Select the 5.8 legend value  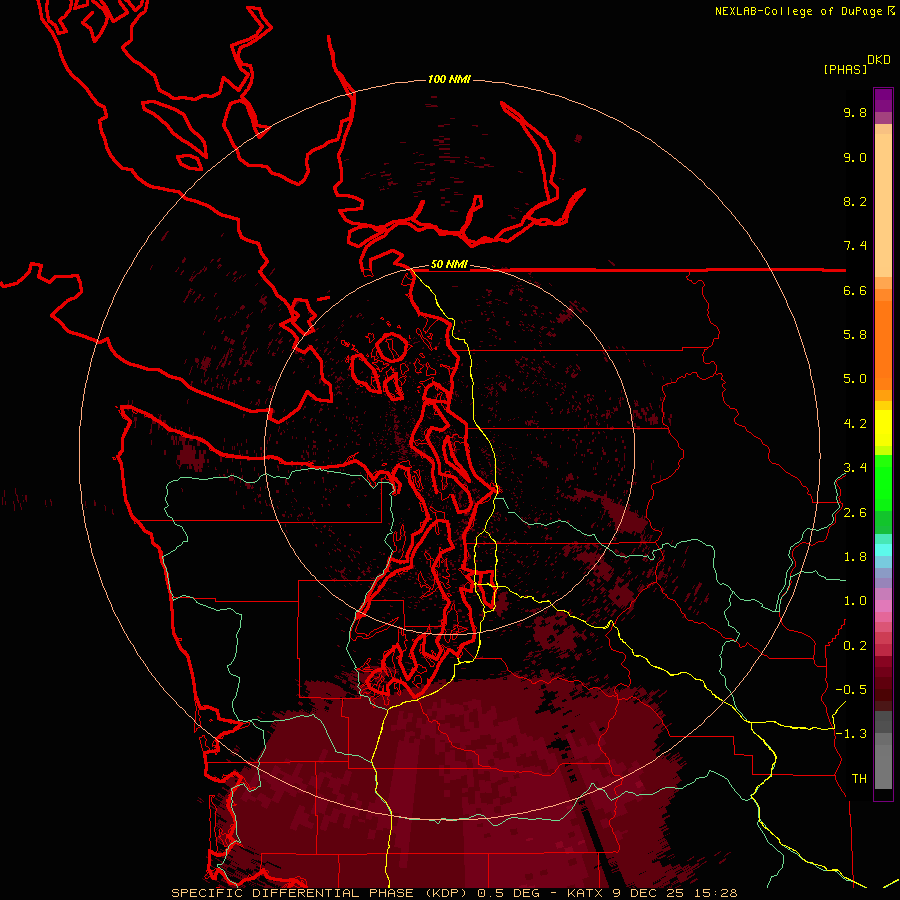click(x=855, y=335)
